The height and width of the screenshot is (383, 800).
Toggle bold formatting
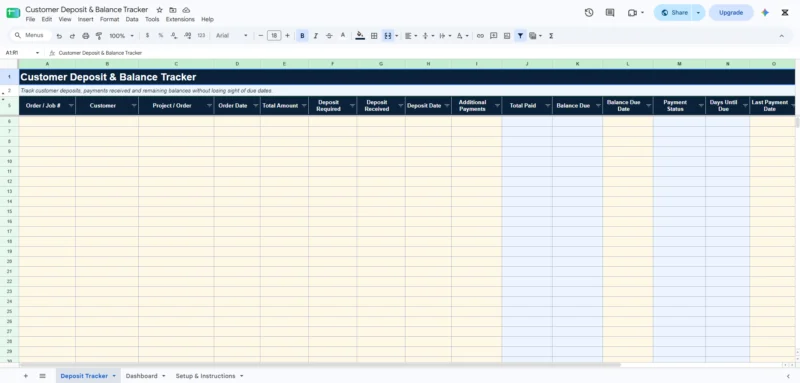[x=302, y=36]
